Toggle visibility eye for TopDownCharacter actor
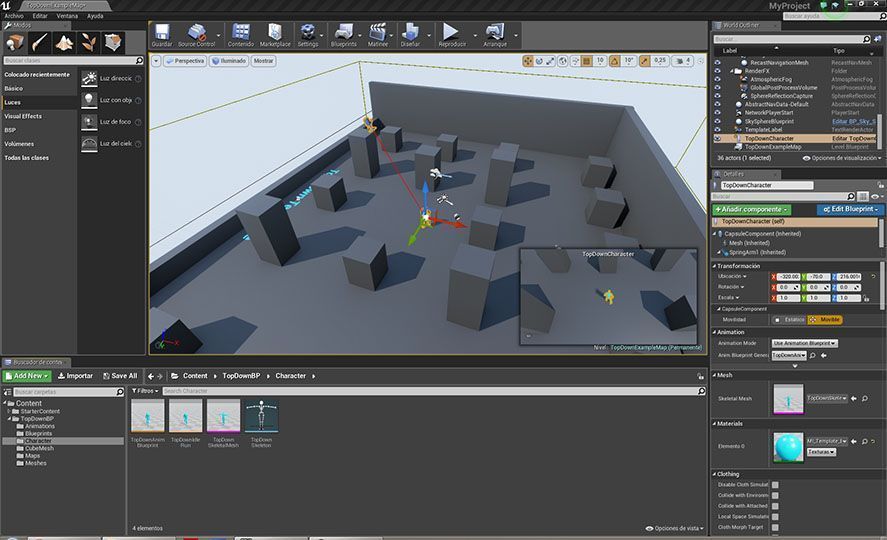The width and height of the screenshot is (887, 540). tap(717, 138)
